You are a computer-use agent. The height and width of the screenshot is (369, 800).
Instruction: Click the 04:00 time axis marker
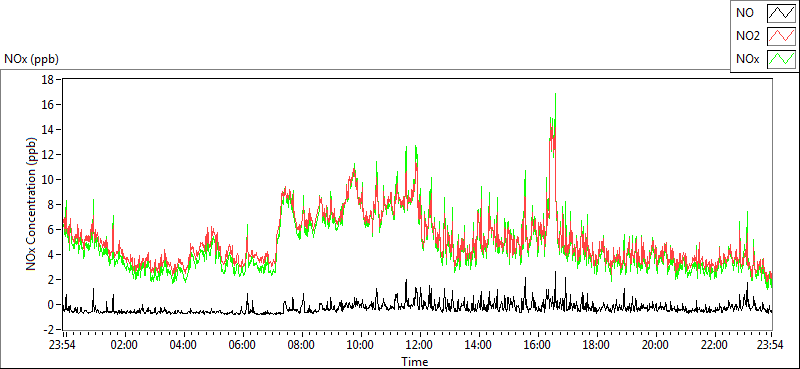click(x=183, y=345)
